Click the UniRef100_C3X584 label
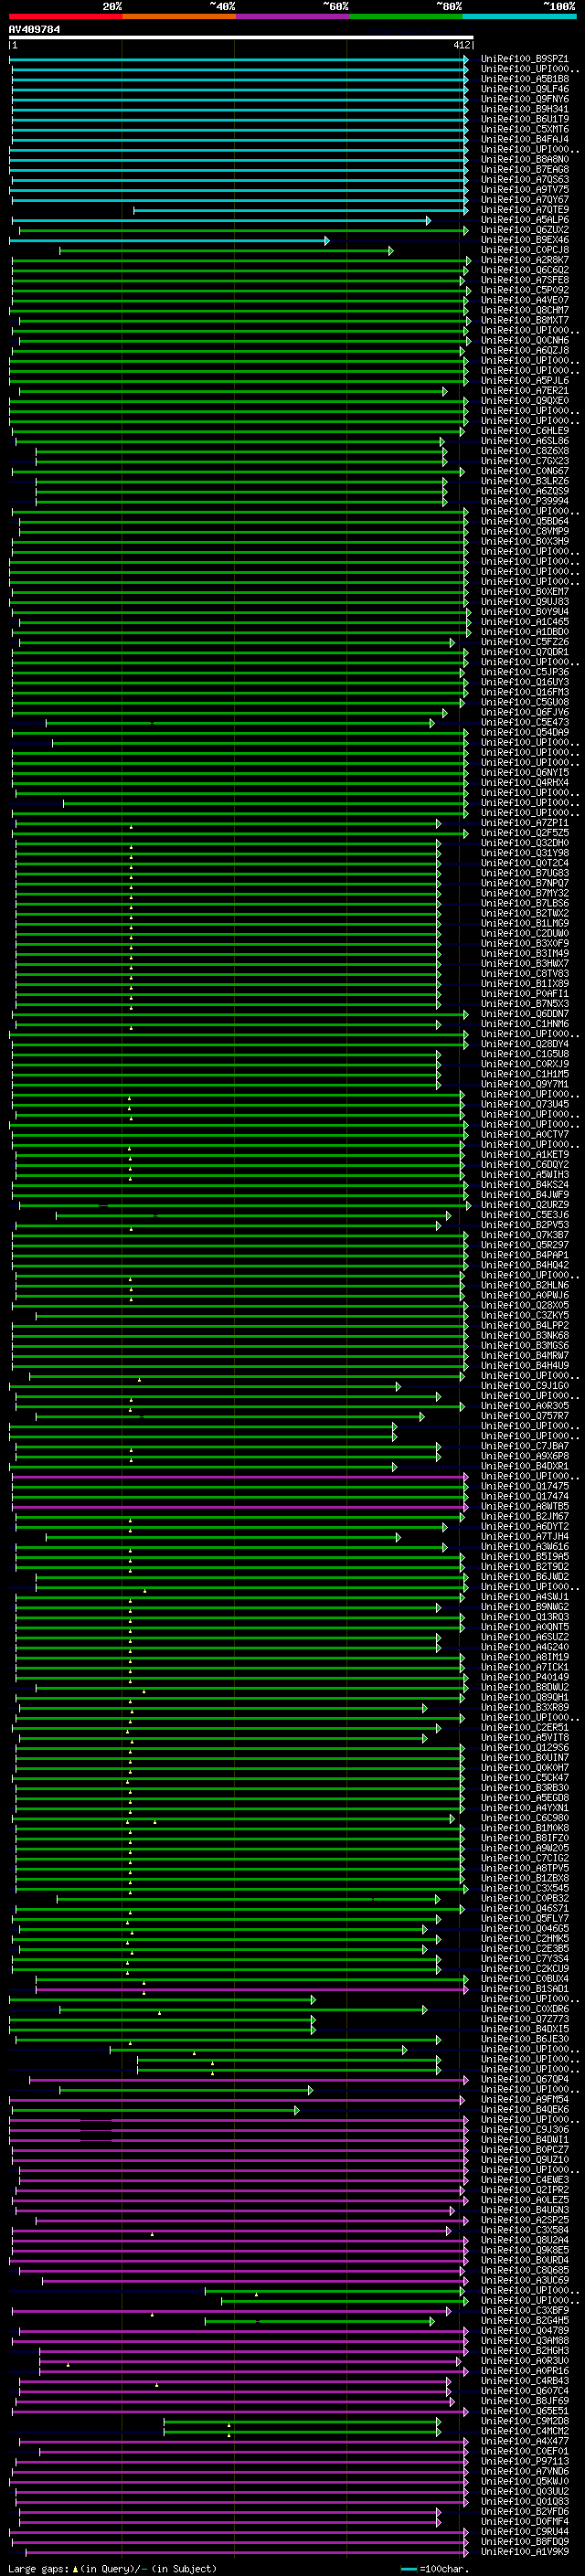Viewport: 585px width, 2576px height. pos(525,2230)
